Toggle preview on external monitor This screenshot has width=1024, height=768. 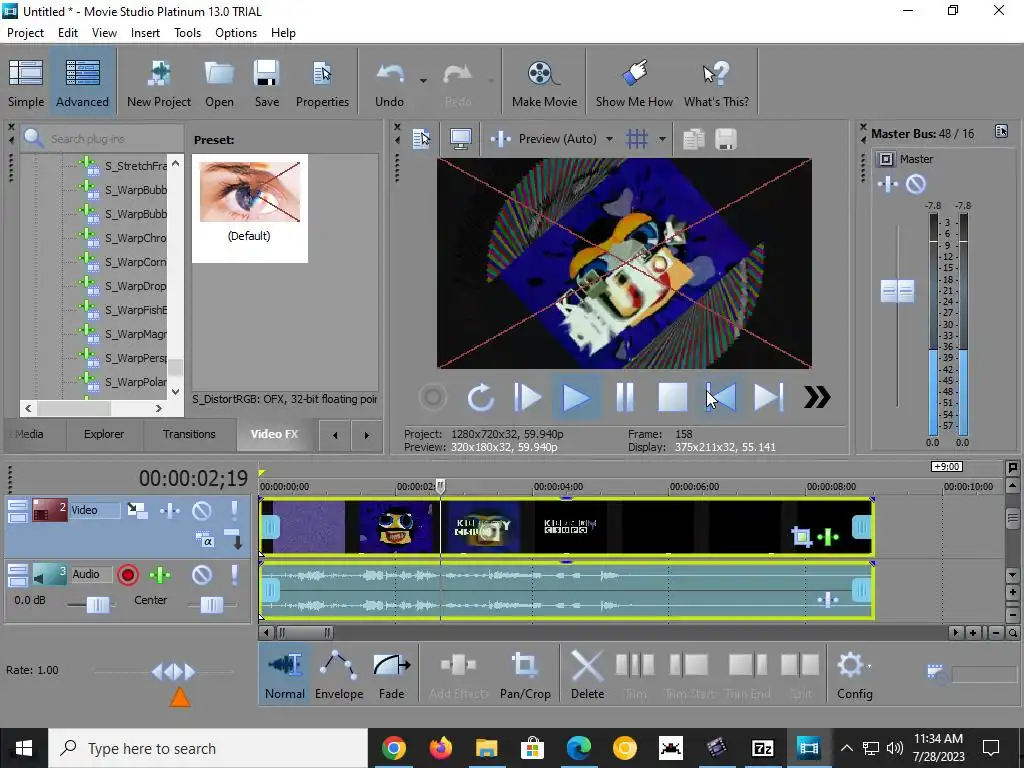point(461,138)
